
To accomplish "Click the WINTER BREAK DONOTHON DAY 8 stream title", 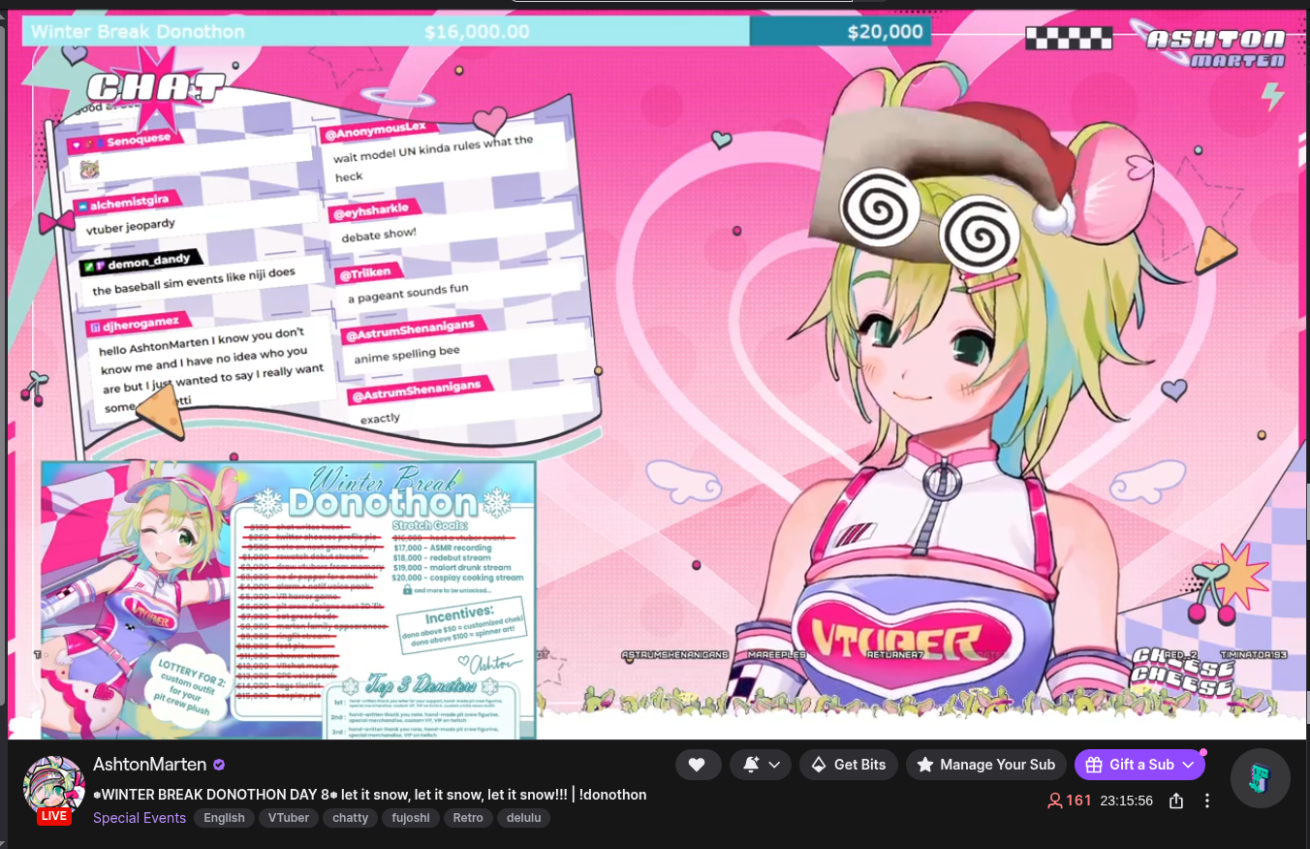I will click(370, 795).
